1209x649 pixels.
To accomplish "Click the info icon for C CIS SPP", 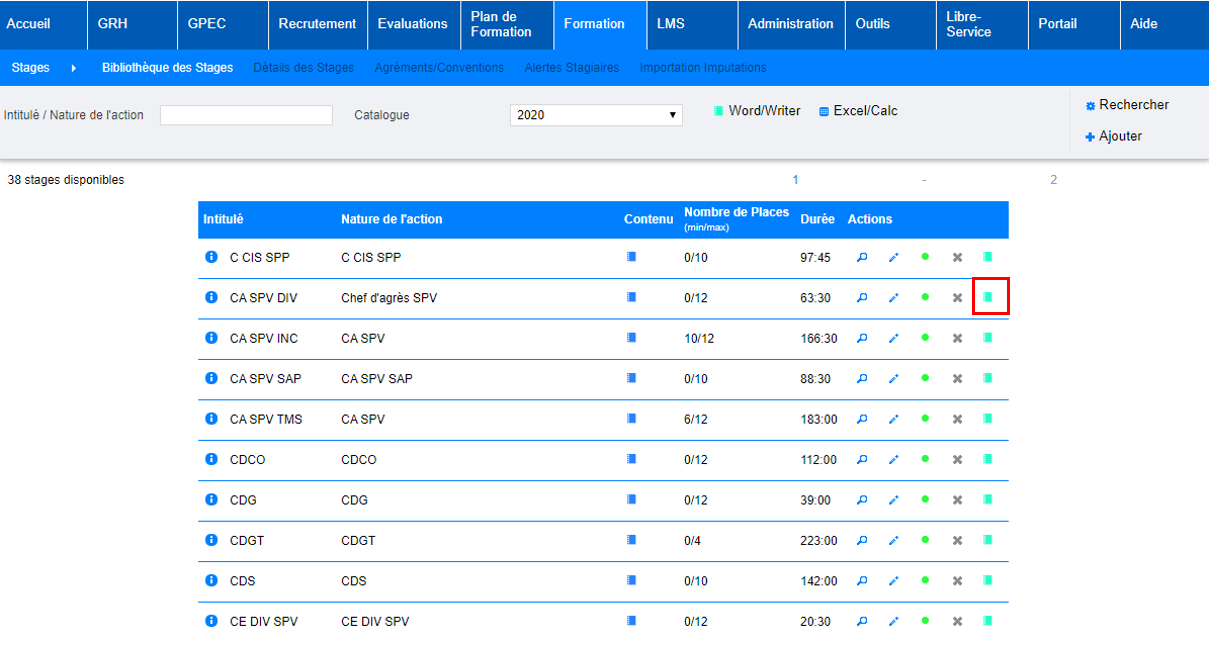I will click(211, 257).
